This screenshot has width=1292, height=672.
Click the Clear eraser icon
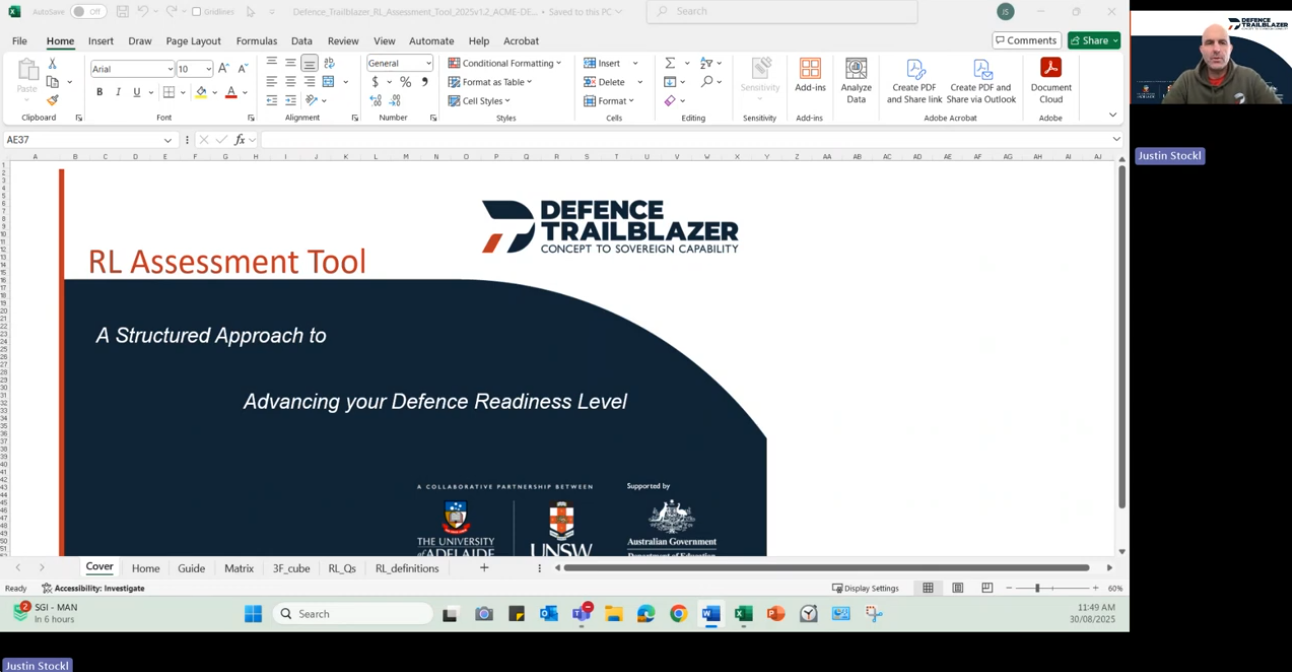(x=670, y=101)
